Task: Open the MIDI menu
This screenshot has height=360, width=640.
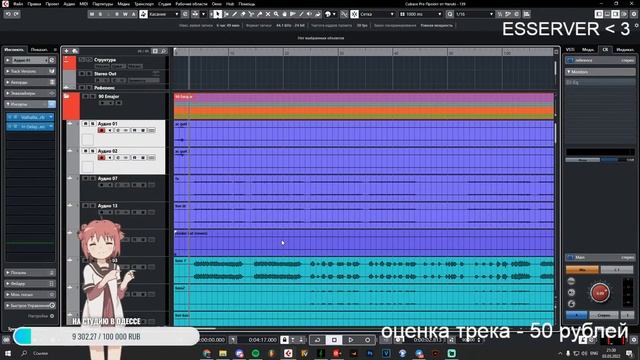Action: [83, 4]
